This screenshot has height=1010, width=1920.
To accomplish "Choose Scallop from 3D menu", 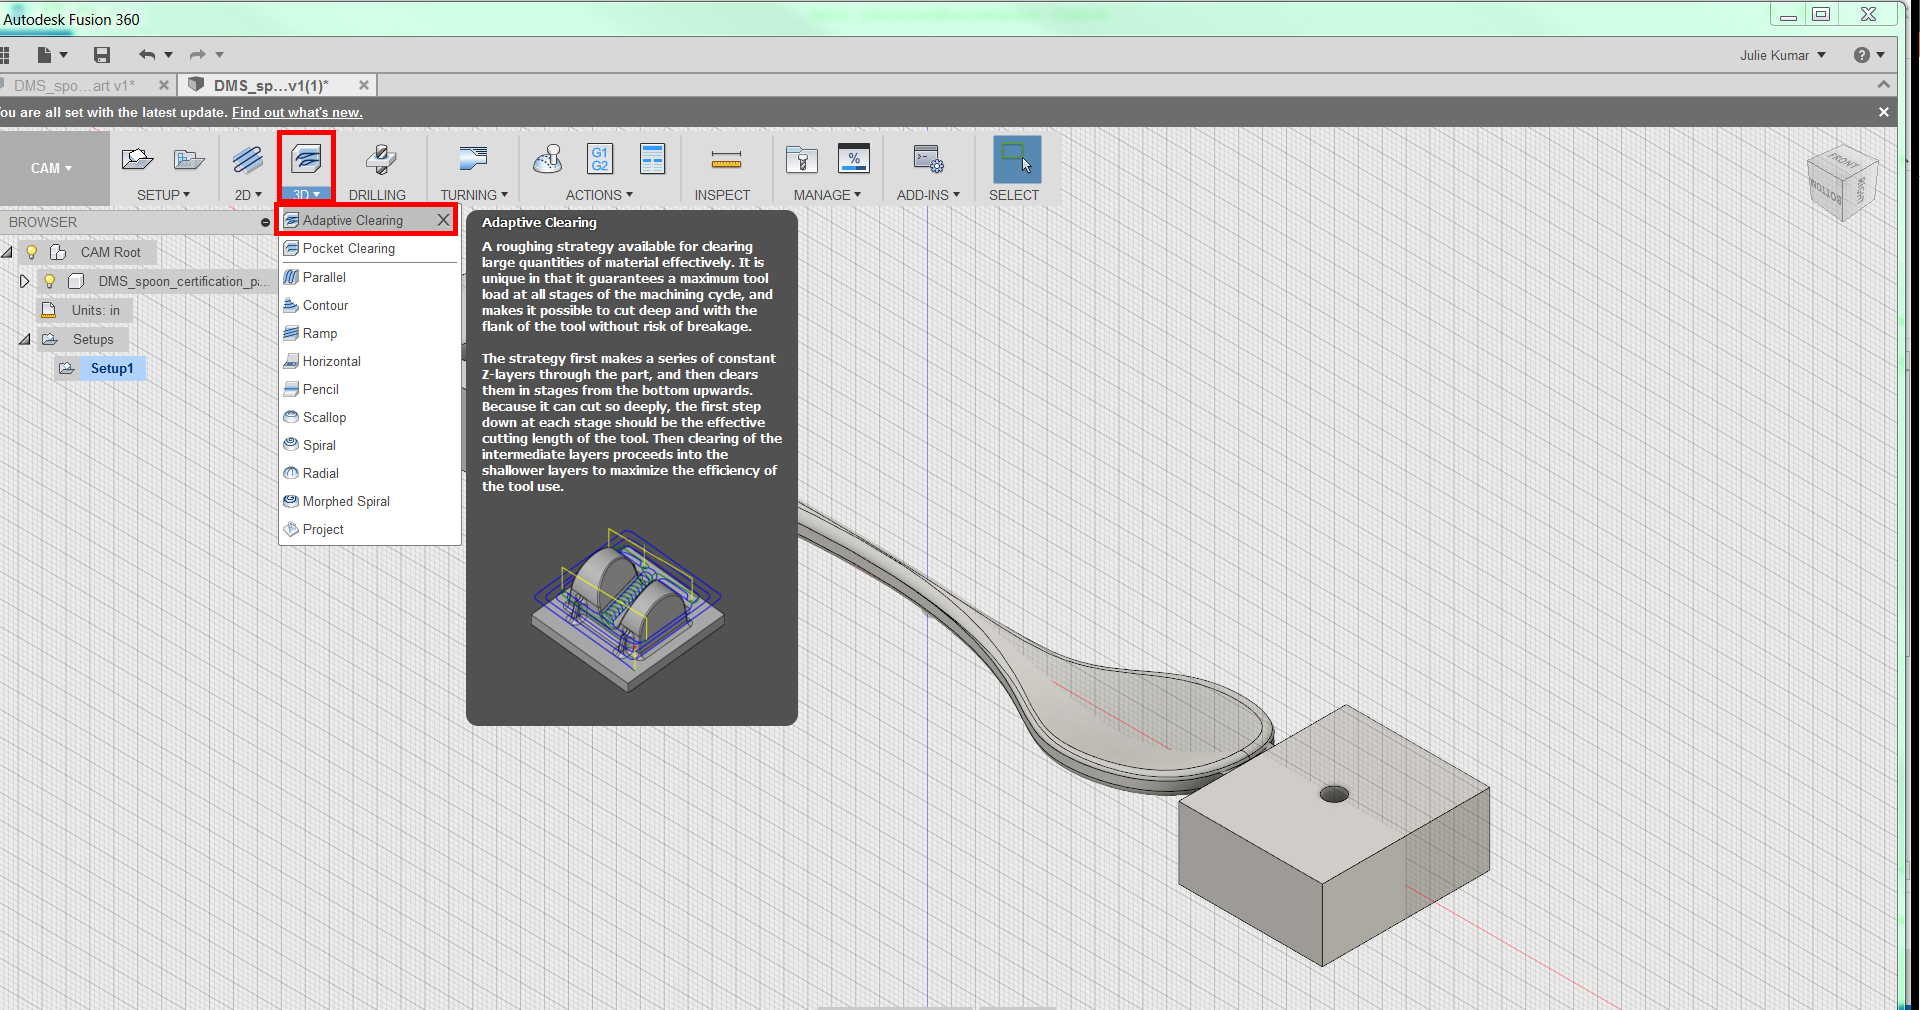I will (x=369, y=417).
